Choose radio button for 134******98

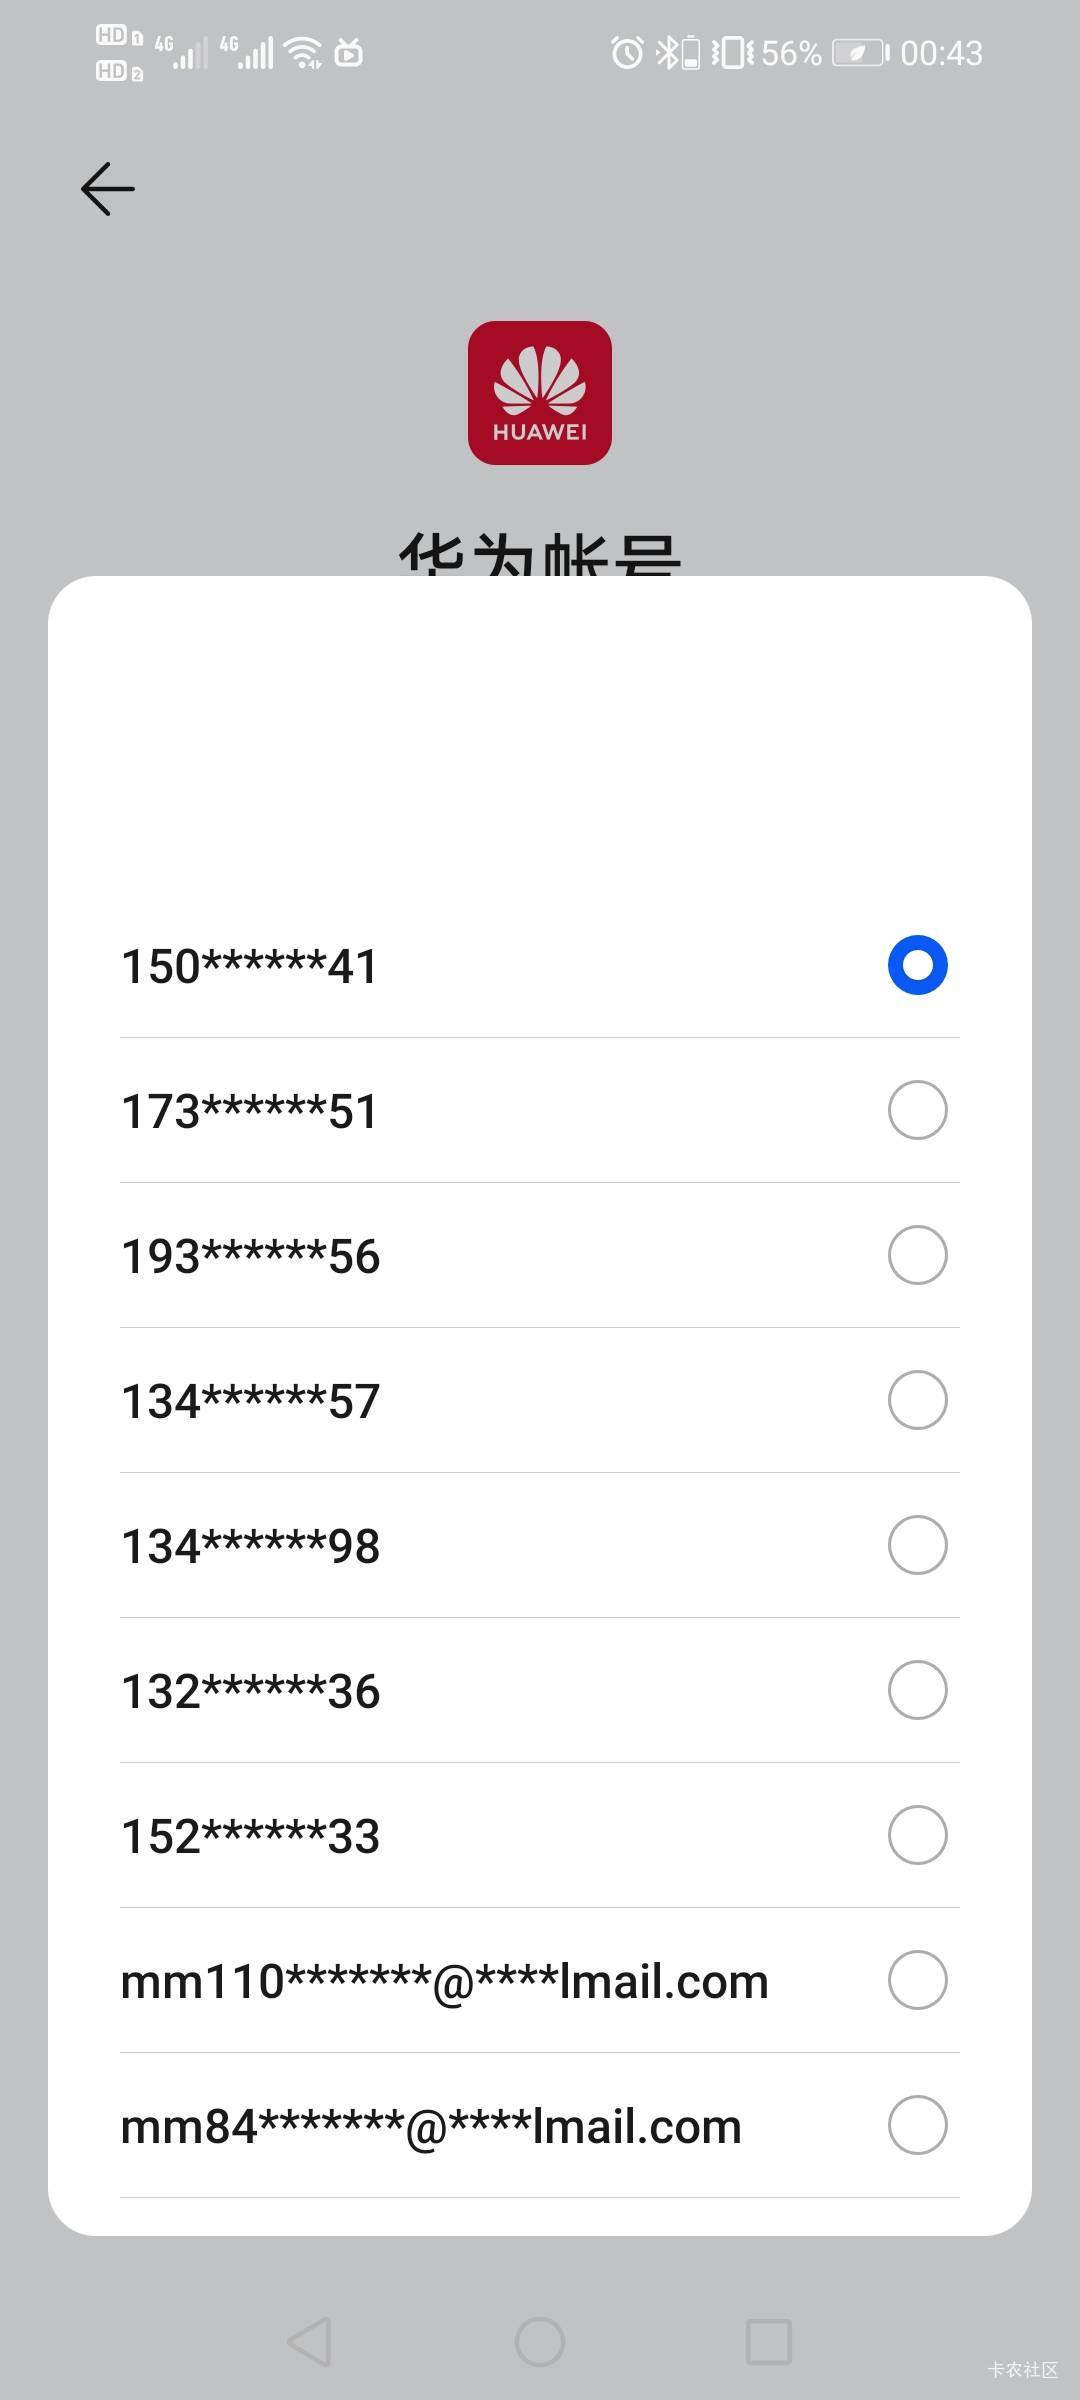pos(917,1545)
